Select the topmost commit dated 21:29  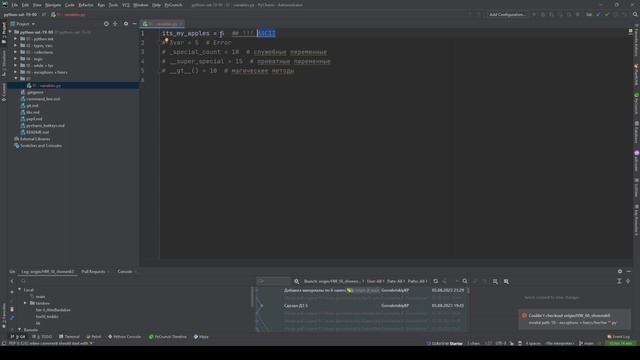(x=361, y=290)
